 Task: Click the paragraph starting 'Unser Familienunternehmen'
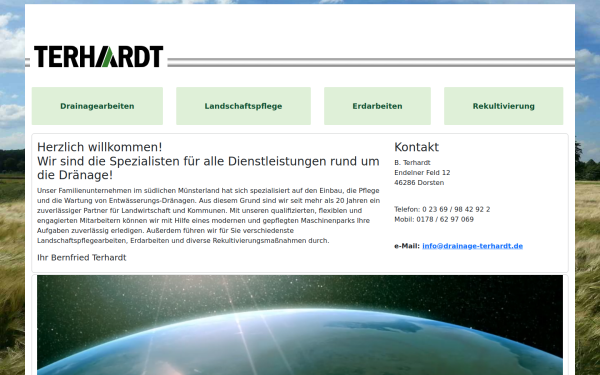[209, 215]
